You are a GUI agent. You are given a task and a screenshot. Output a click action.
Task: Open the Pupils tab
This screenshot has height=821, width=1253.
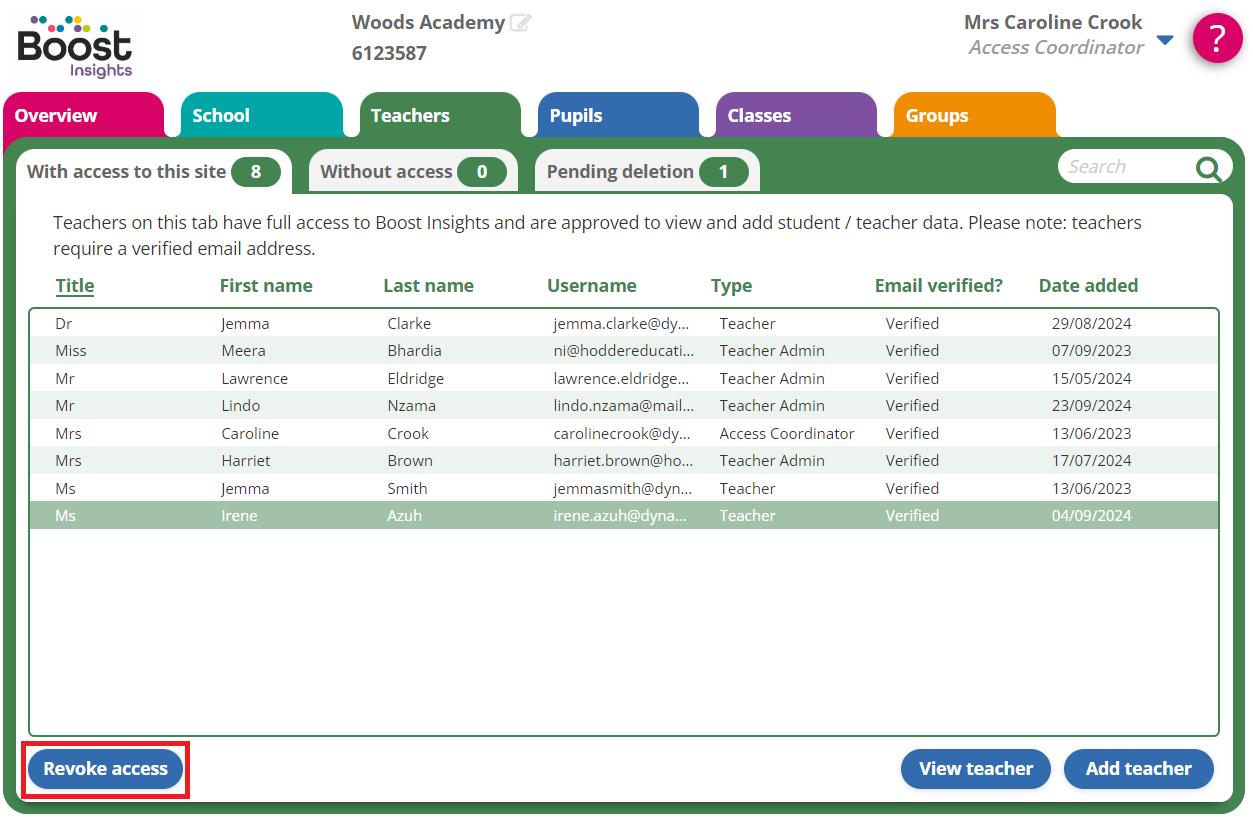pos(576,116)
